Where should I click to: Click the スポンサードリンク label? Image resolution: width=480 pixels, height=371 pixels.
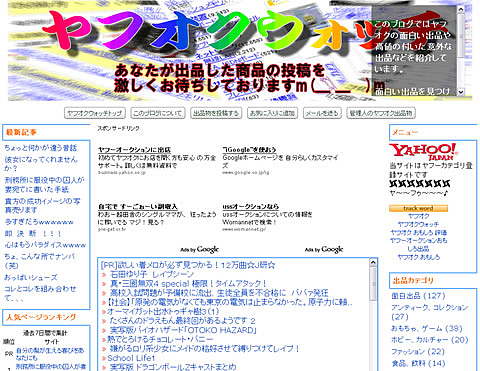click(118, 128)
